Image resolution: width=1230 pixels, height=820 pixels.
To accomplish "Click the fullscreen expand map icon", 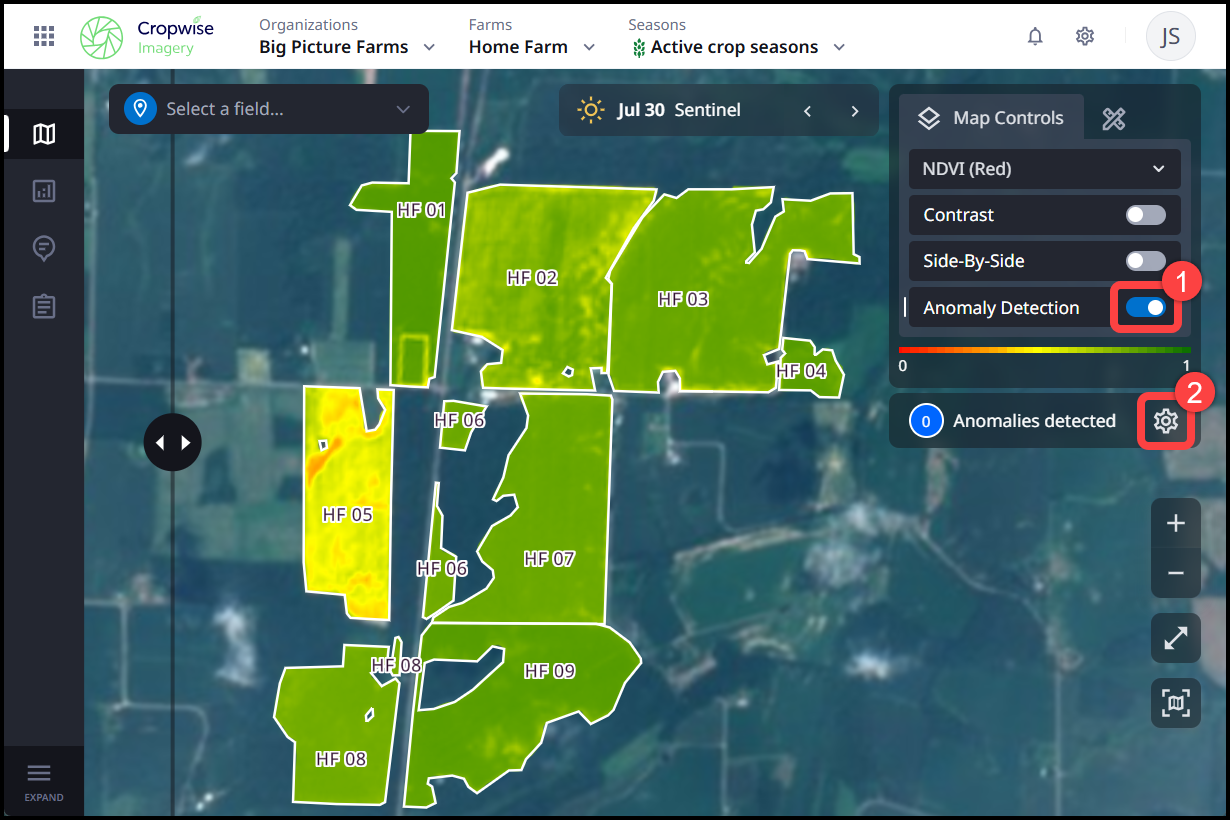I will tap(1175, 638).
